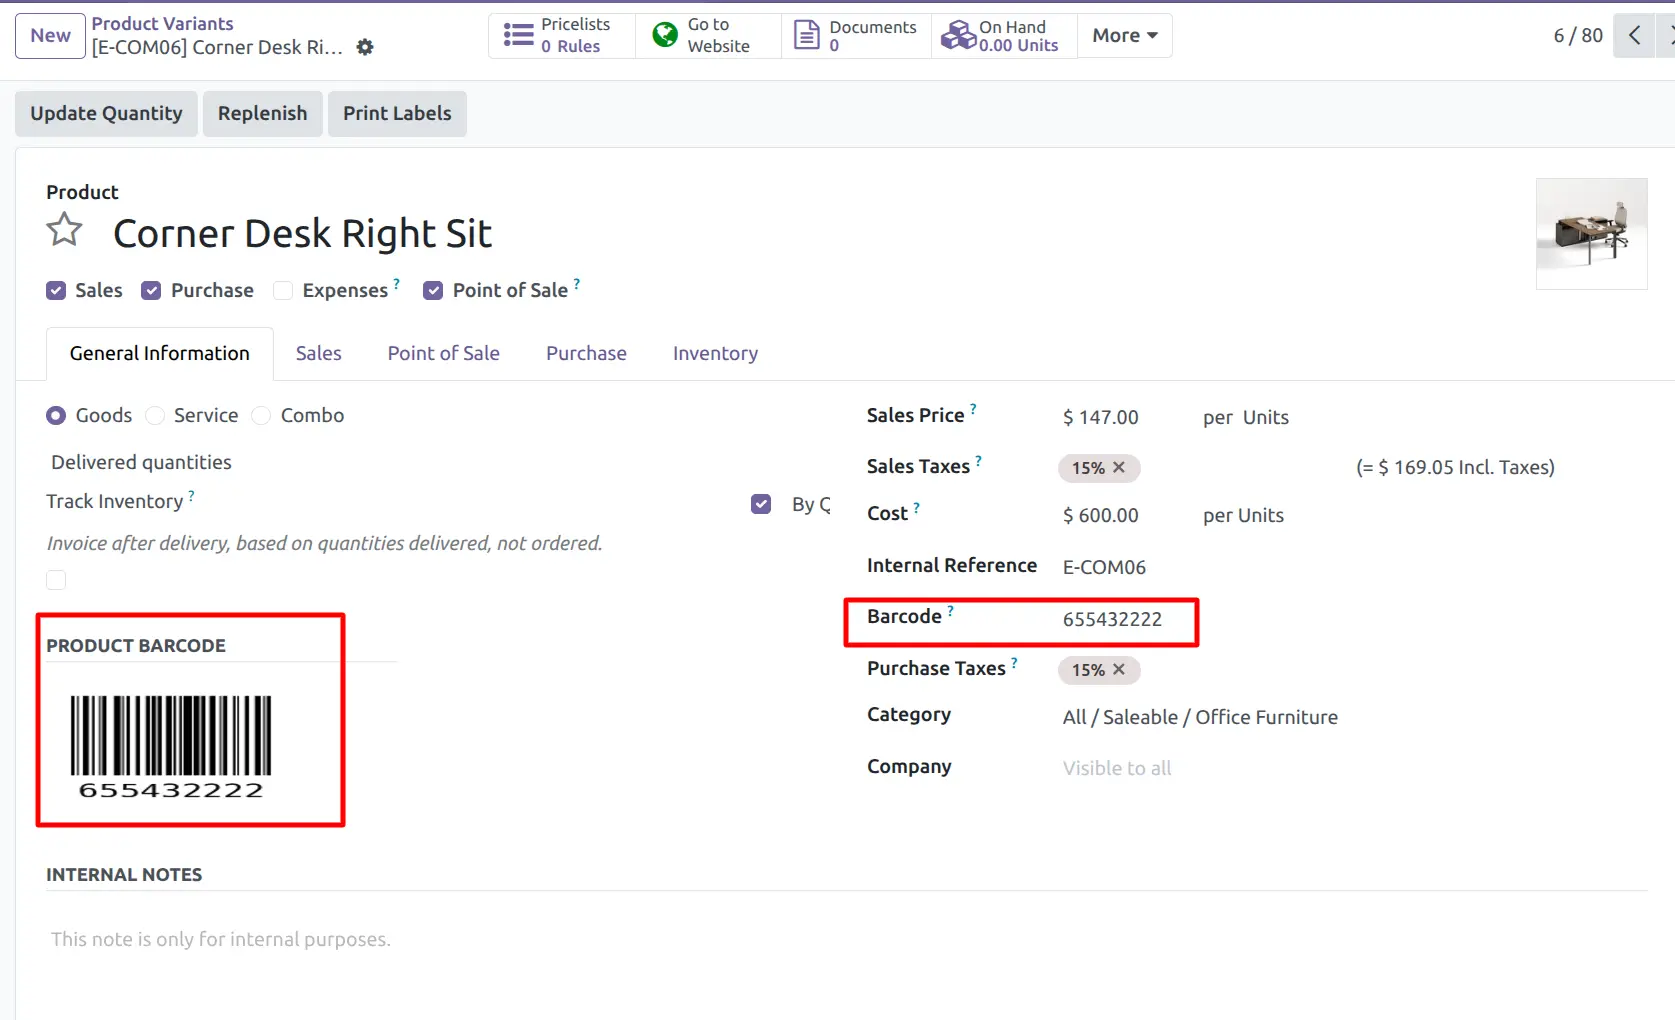This screenshot has height=1020, width=1675.
Task: Open the By Quantity tracking dropdown
Action: point(811,504)
